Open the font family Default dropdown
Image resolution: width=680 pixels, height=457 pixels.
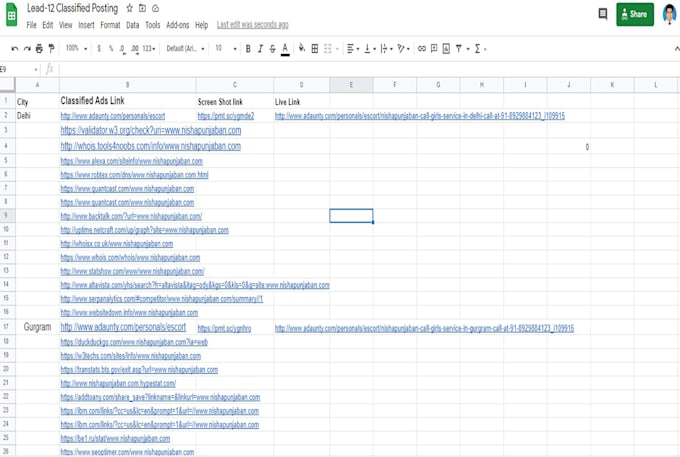(185, 49)
